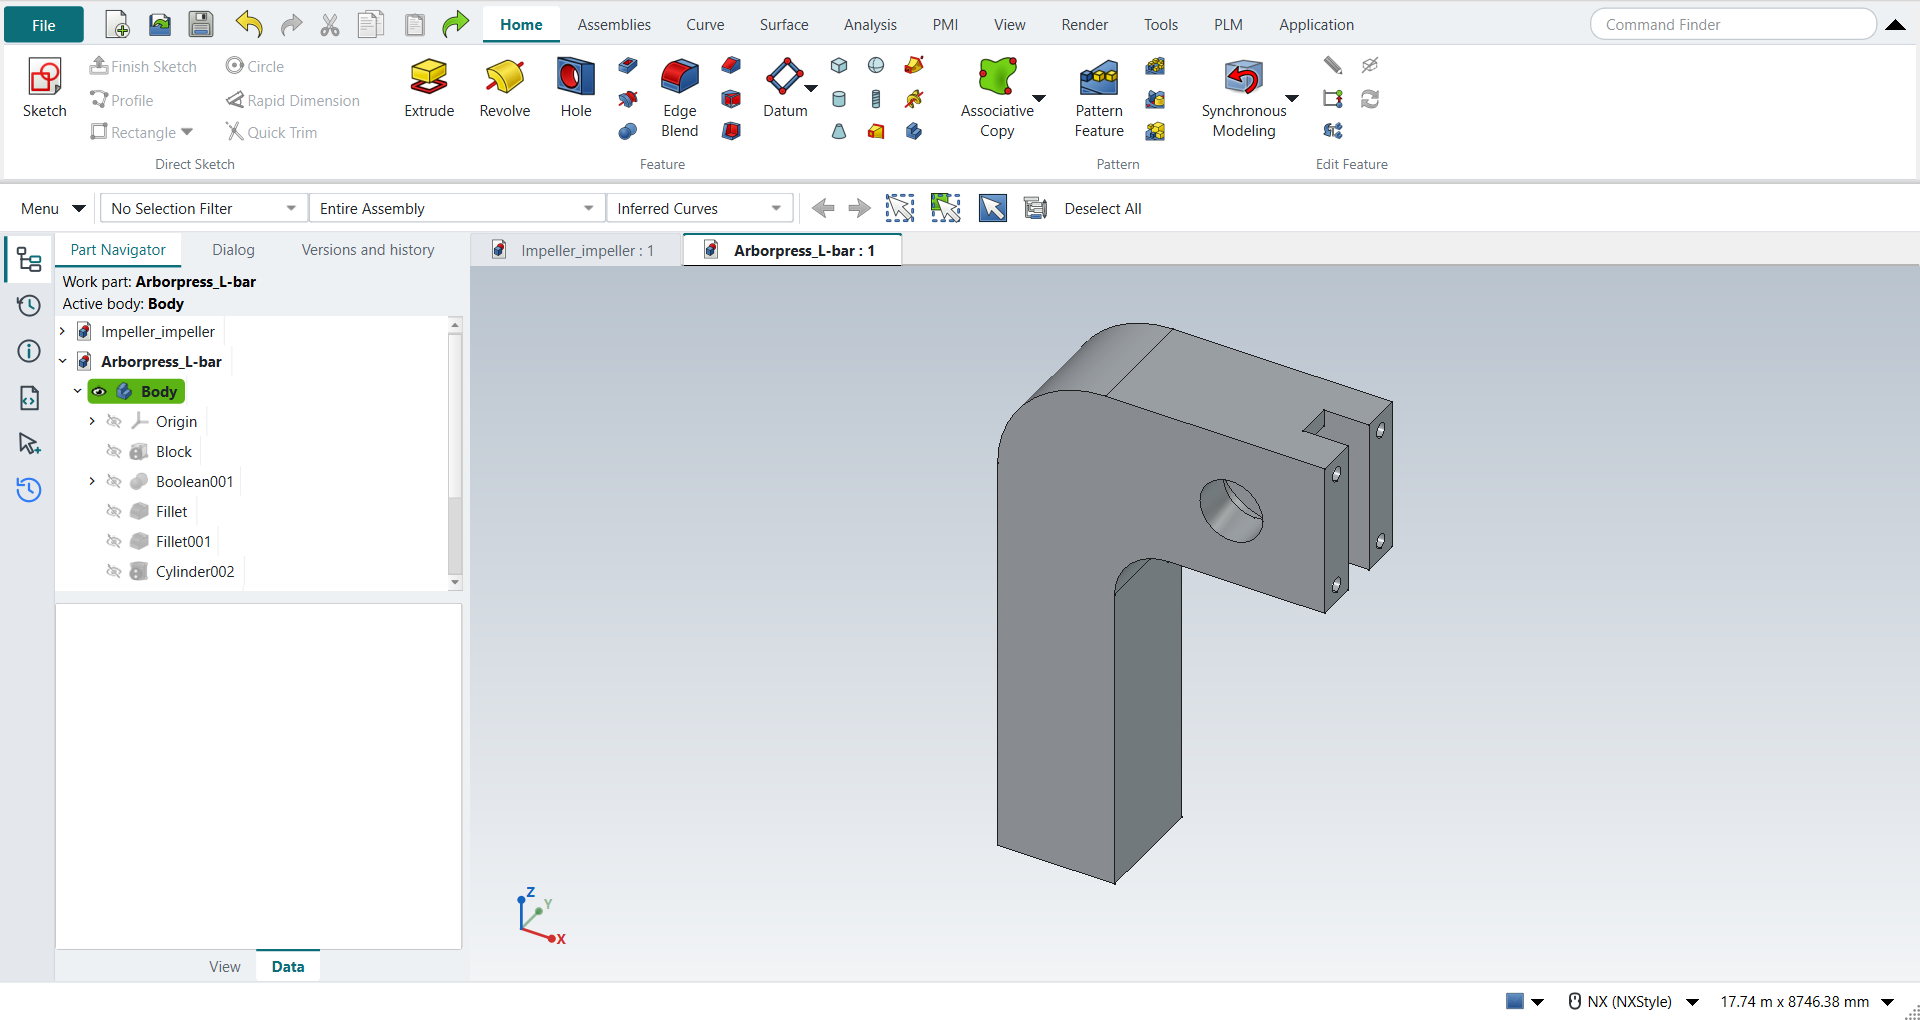Toggle visibility of Origin item
The width and height of the screenshot is (1920, 1020).
tap(114, 421)
